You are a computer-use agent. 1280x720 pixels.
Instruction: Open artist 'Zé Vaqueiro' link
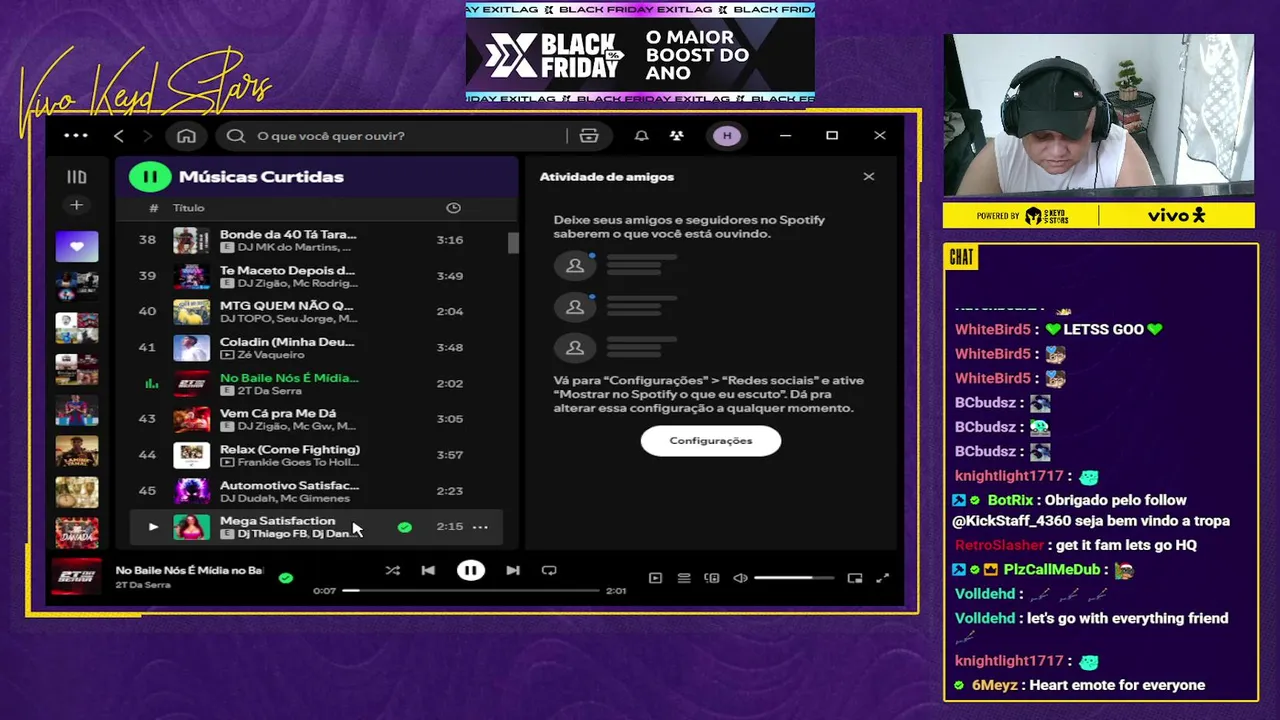[x=271, y=355]
